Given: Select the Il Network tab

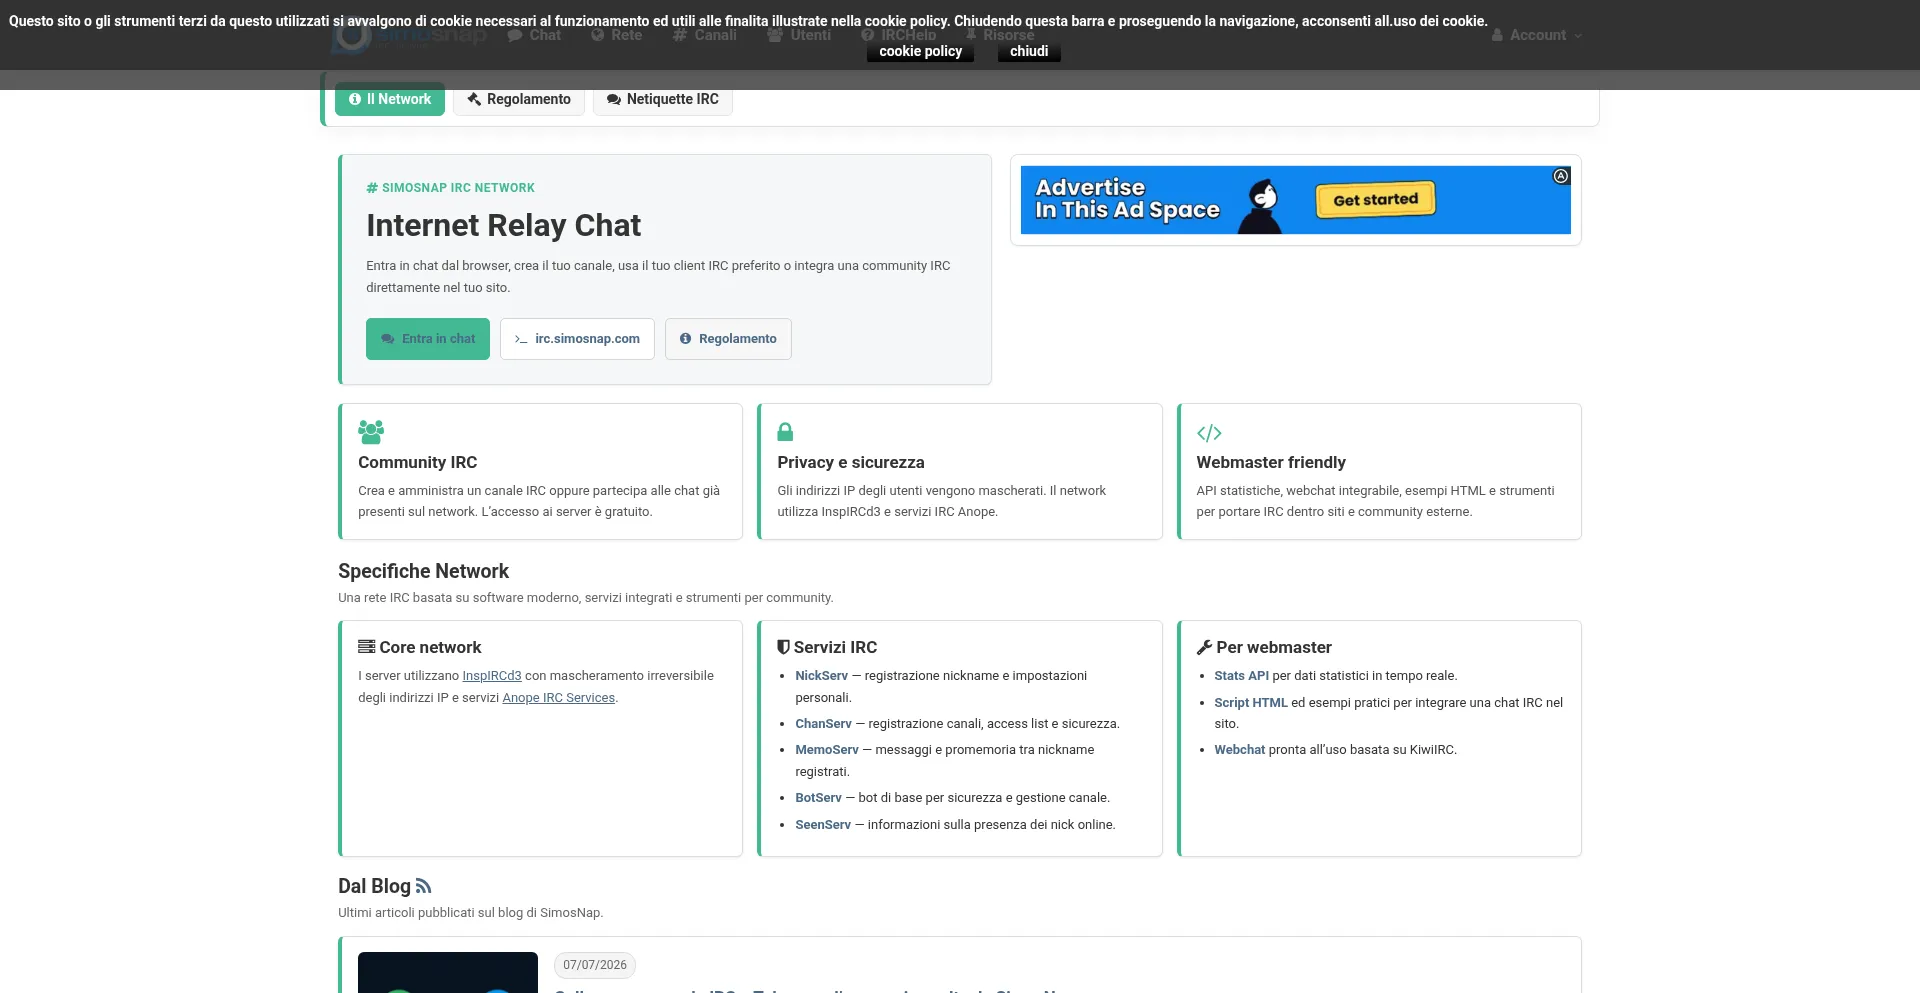Looking at the screenshot, I should (390, 99).
